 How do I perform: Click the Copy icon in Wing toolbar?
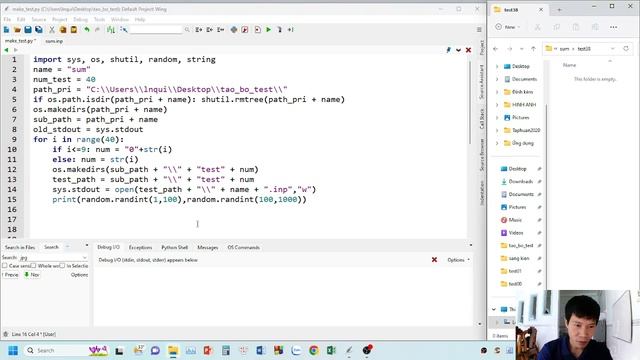63,29
